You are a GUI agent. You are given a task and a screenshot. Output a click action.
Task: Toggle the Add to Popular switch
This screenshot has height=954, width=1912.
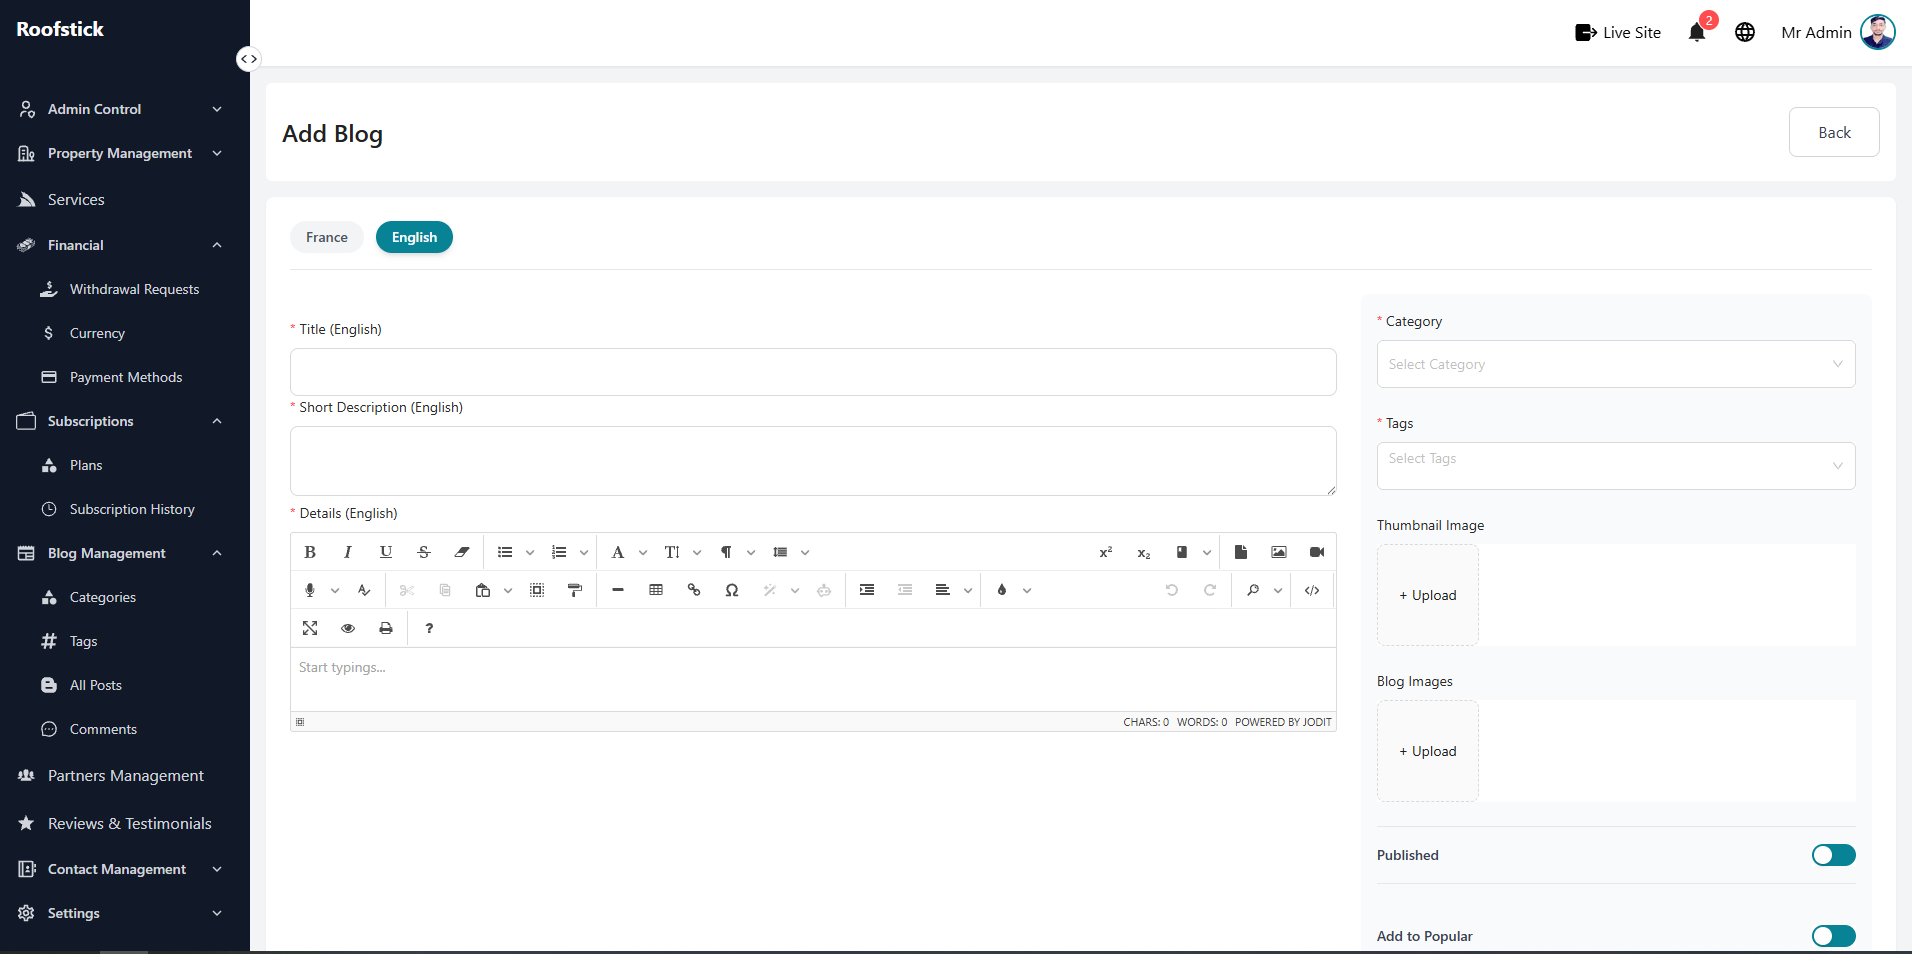[x=1834, y=936]
